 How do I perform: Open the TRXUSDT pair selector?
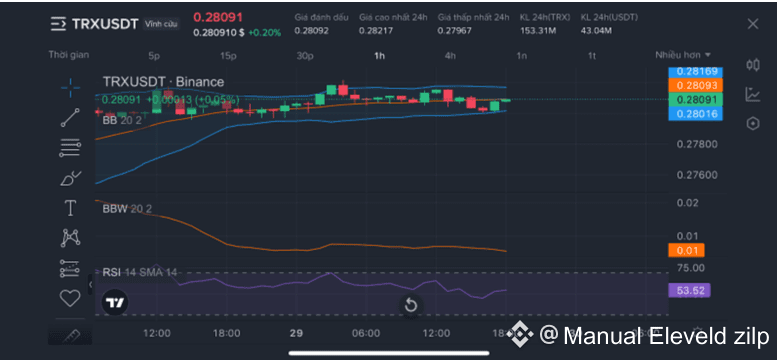point(105,24)
